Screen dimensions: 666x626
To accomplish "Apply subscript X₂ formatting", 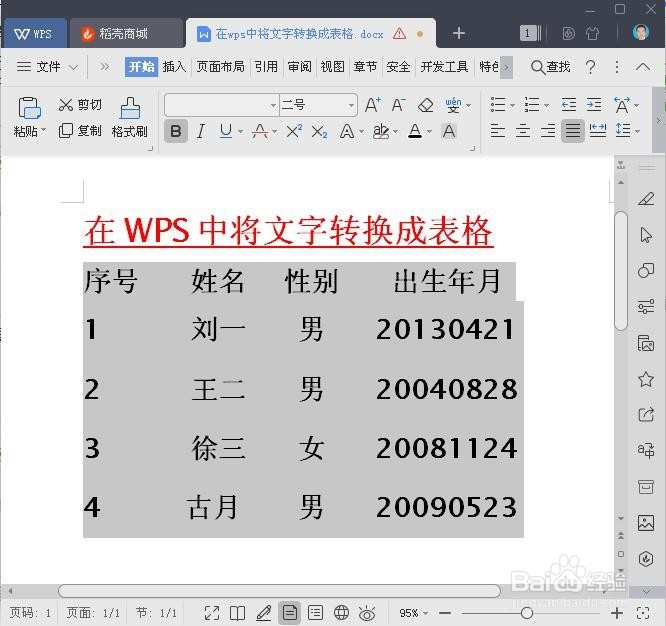I will 319,132.
